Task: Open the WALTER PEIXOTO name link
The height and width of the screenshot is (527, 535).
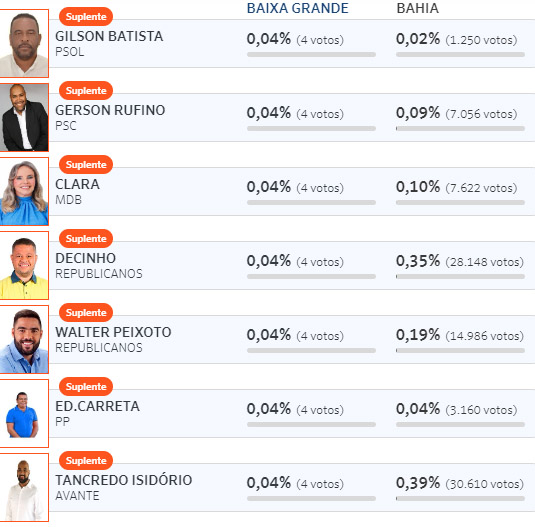Action: [113, 332]
